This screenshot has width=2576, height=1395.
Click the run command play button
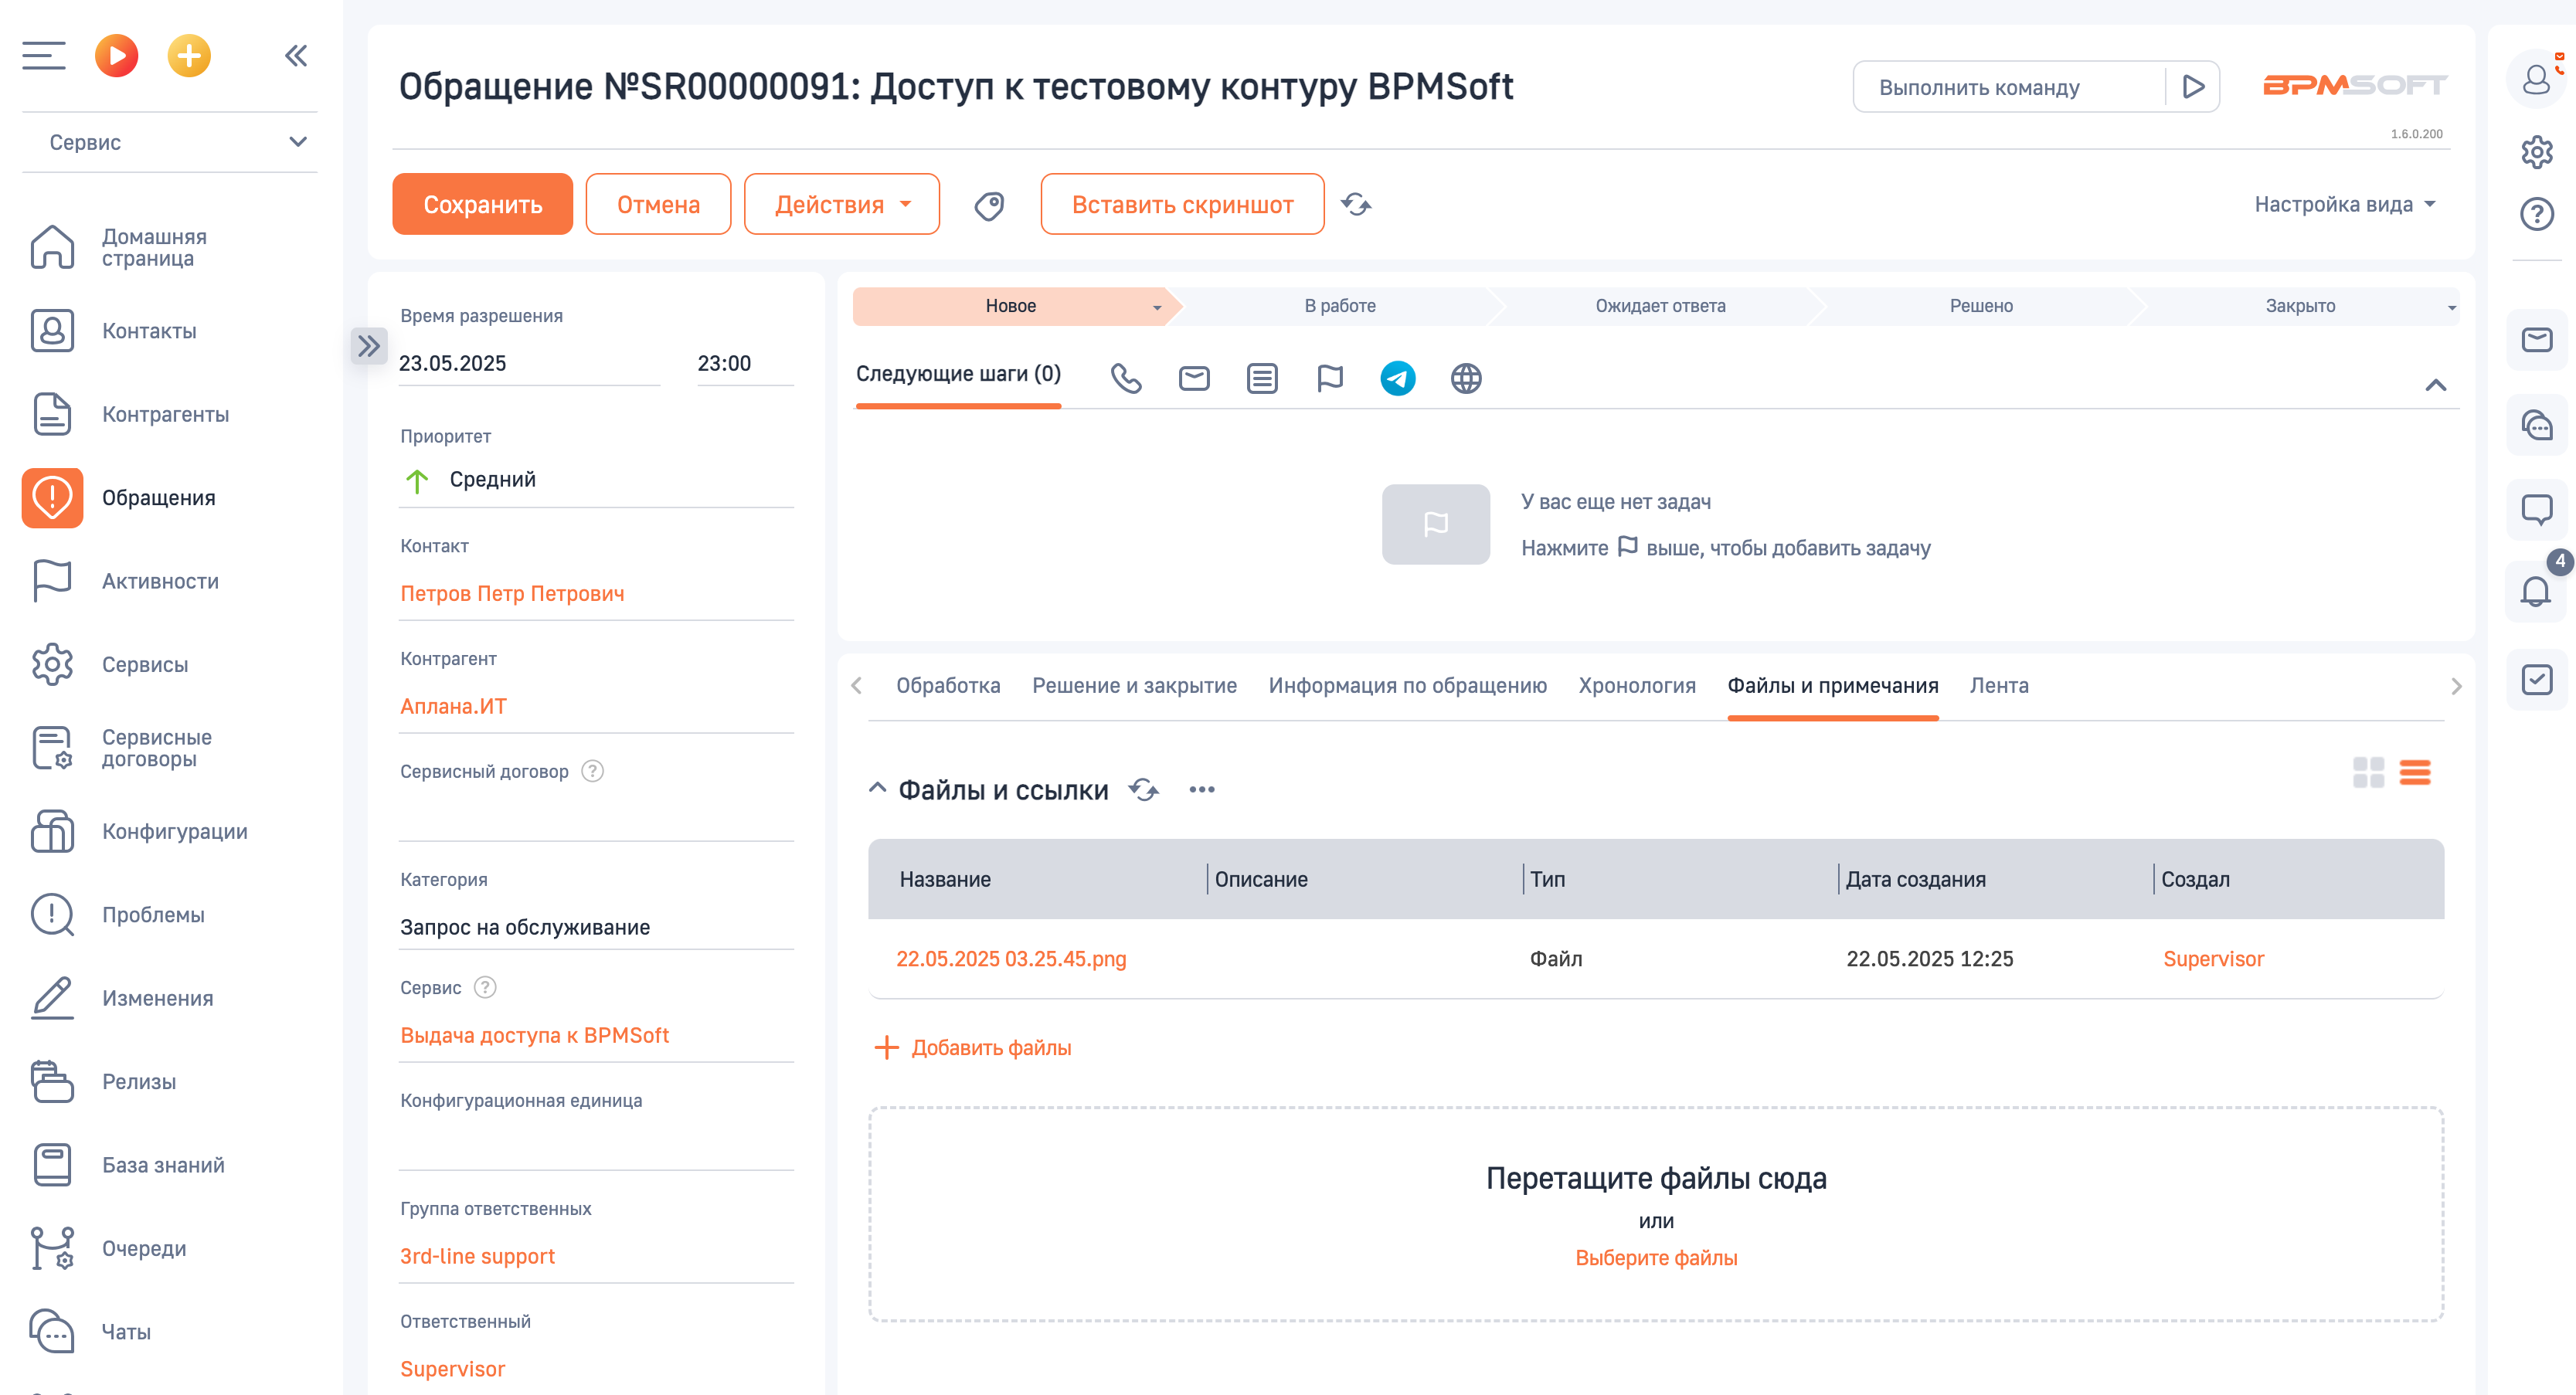point(2192,87)
